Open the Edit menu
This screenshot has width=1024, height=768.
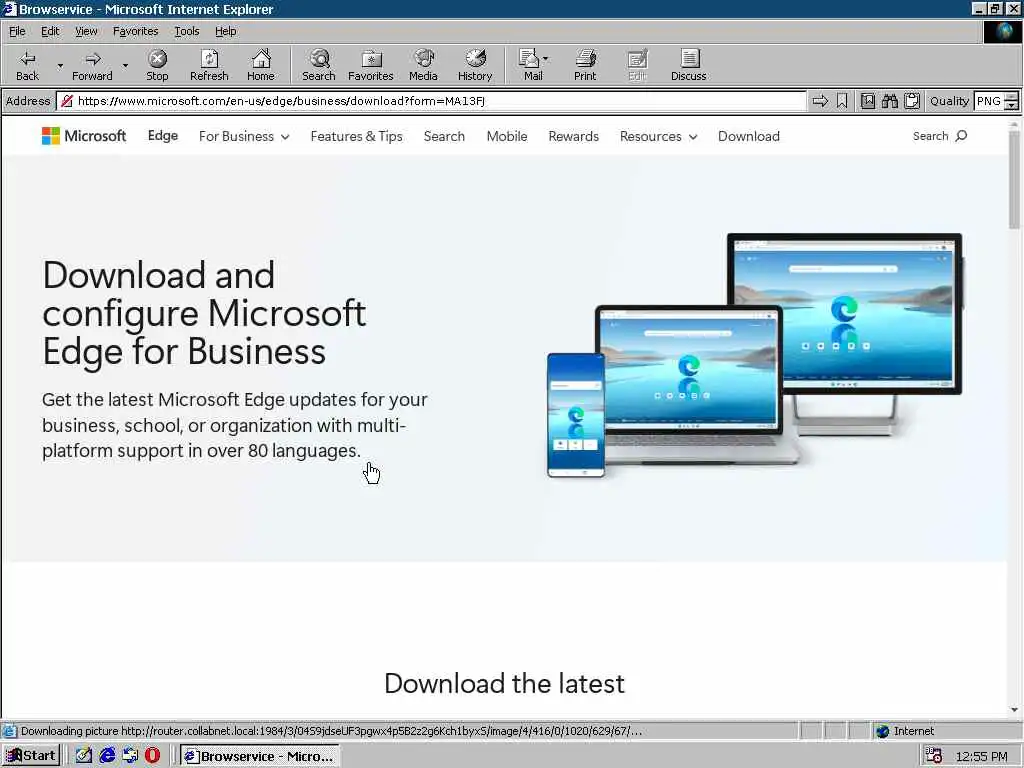coord(50,31)
